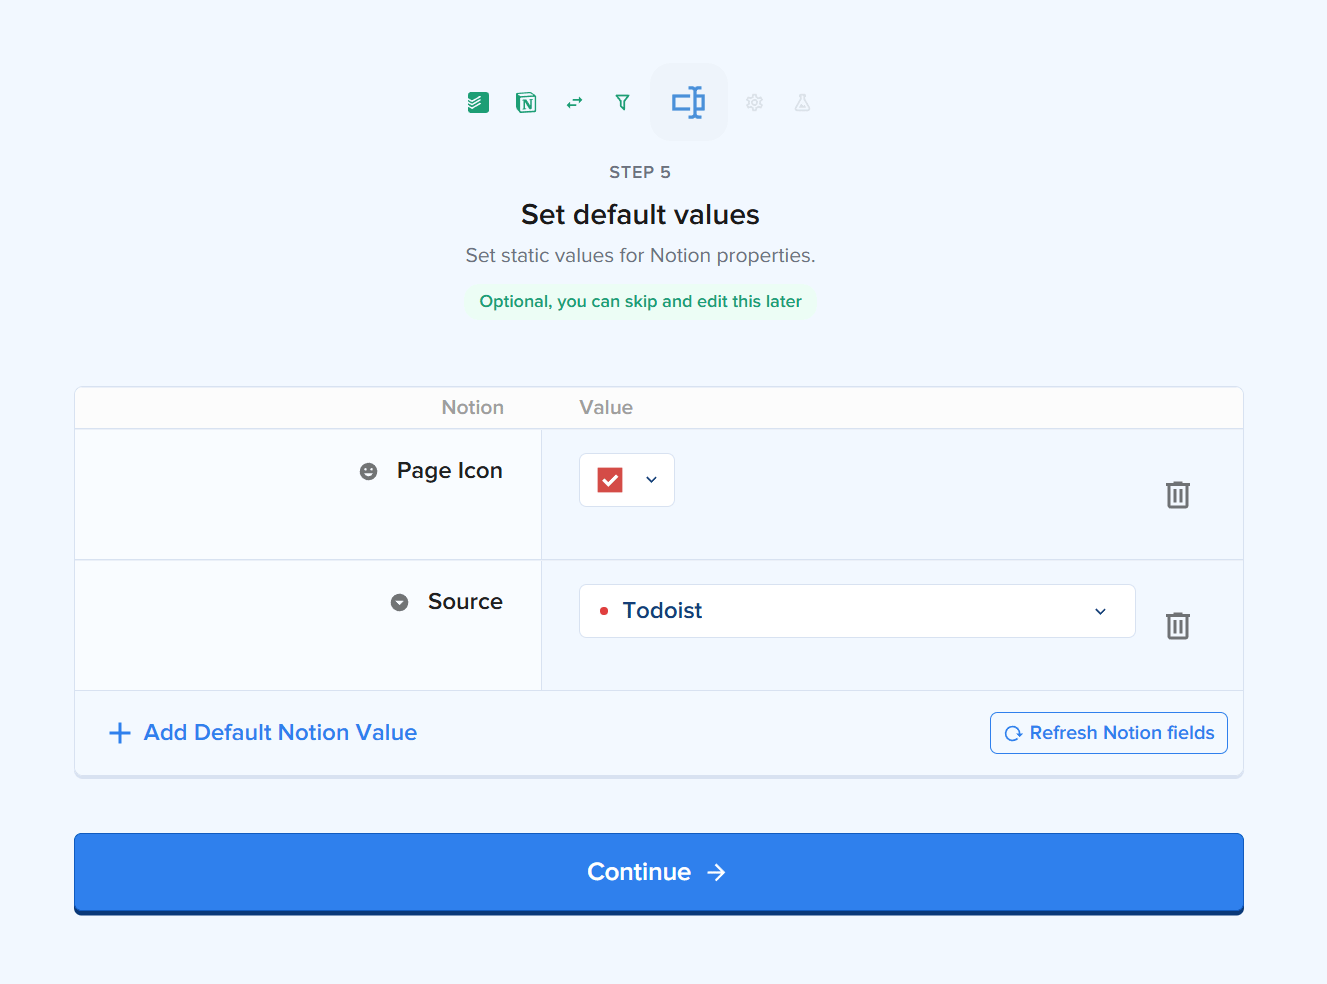Image resolution: width=1327 pixels, height=984 pixels.
Task: Jump to the settings gear step
Action: (754, 102)
